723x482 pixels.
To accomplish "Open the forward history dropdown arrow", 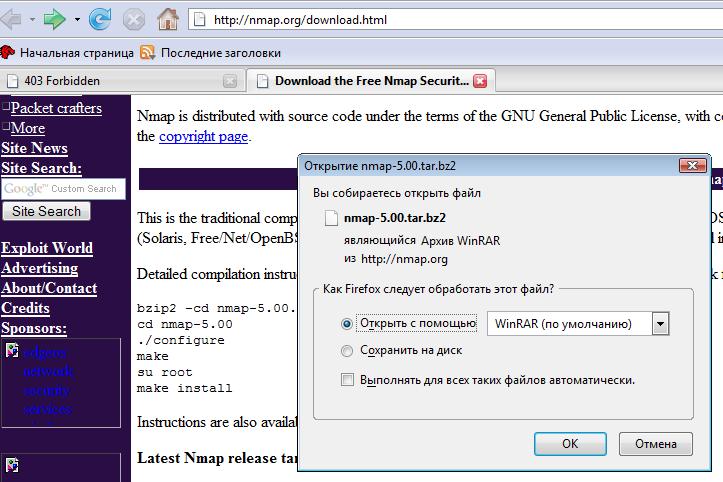I will (x=77, y=20).
